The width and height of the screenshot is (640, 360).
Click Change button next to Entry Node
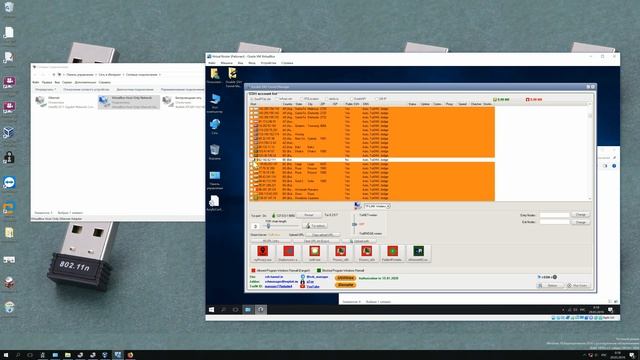point(580,215)
